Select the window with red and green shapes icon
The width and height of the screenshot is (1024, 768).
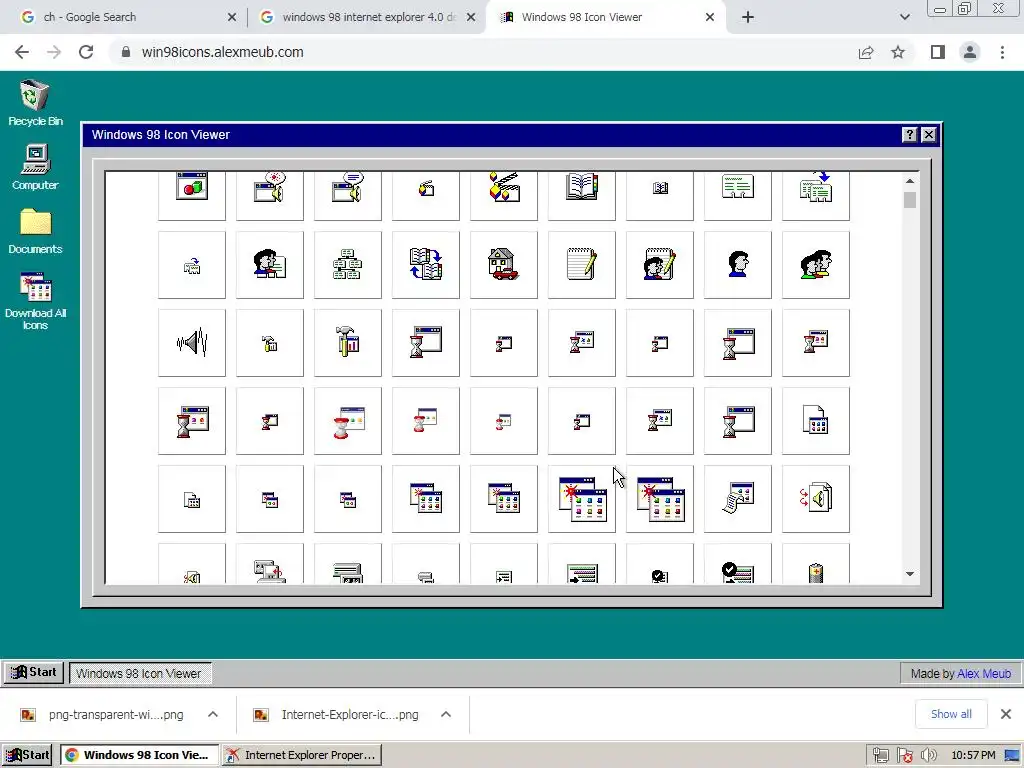(191, 195)
